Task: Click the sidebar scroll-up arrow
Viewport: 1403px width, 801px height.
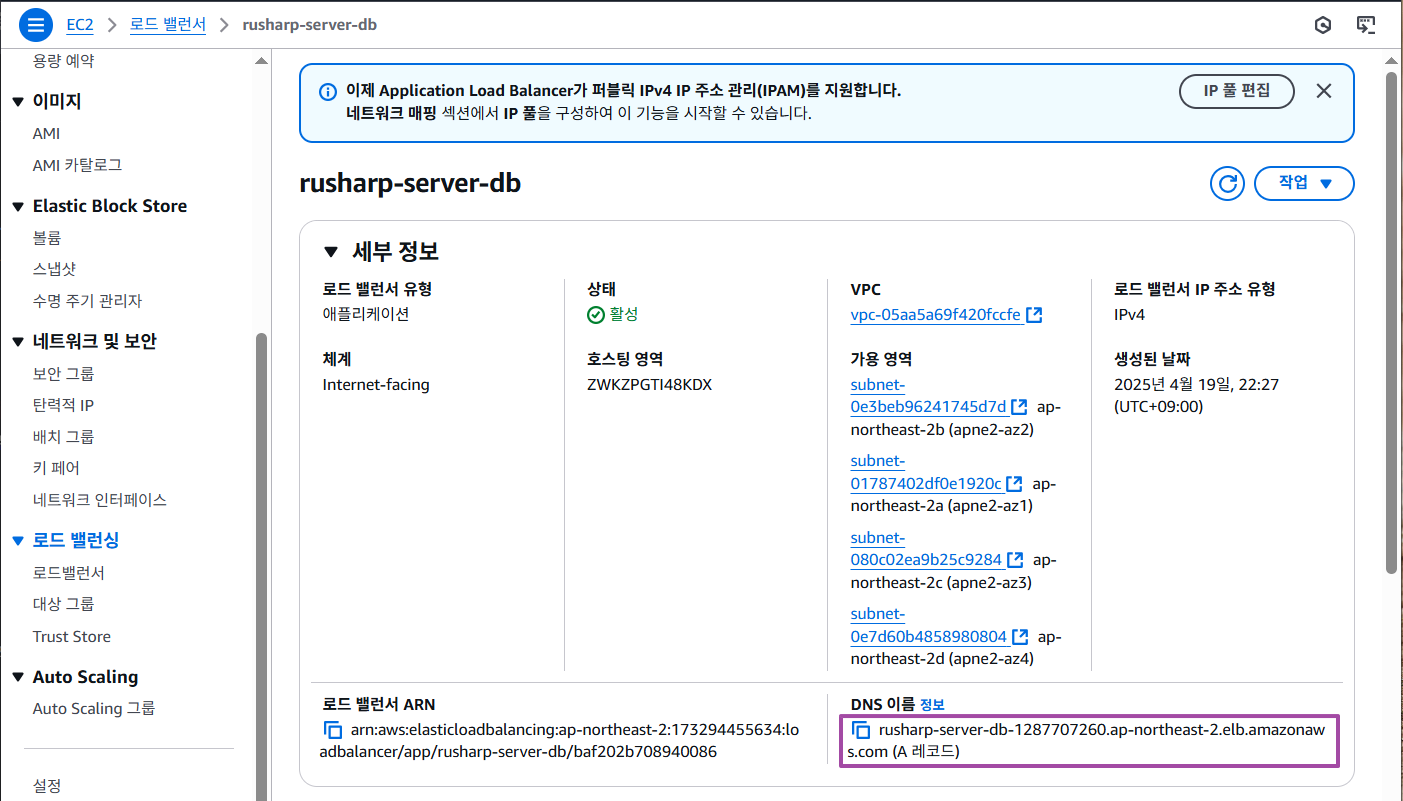Action: 261,61
